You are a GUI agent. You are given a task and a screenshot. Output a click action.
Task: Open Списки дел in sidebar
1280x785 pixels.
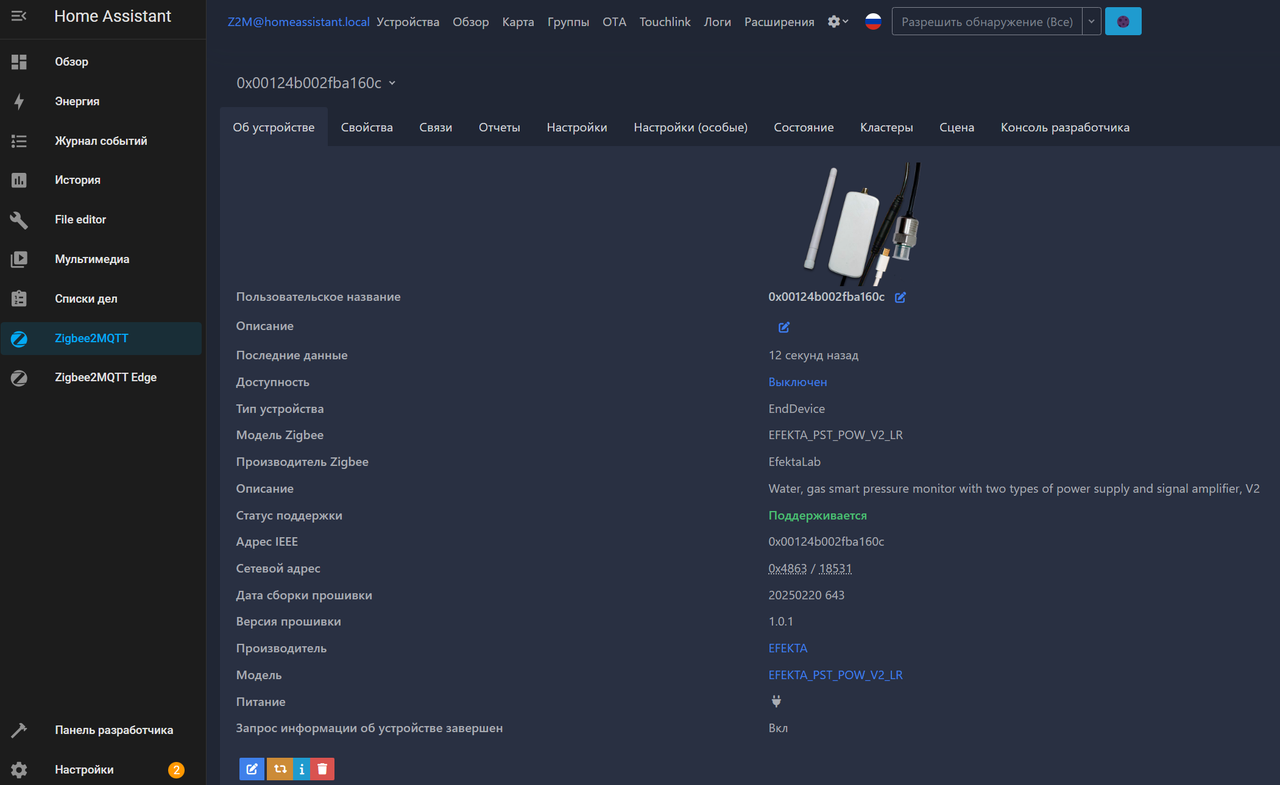click(x=102, y=298)
